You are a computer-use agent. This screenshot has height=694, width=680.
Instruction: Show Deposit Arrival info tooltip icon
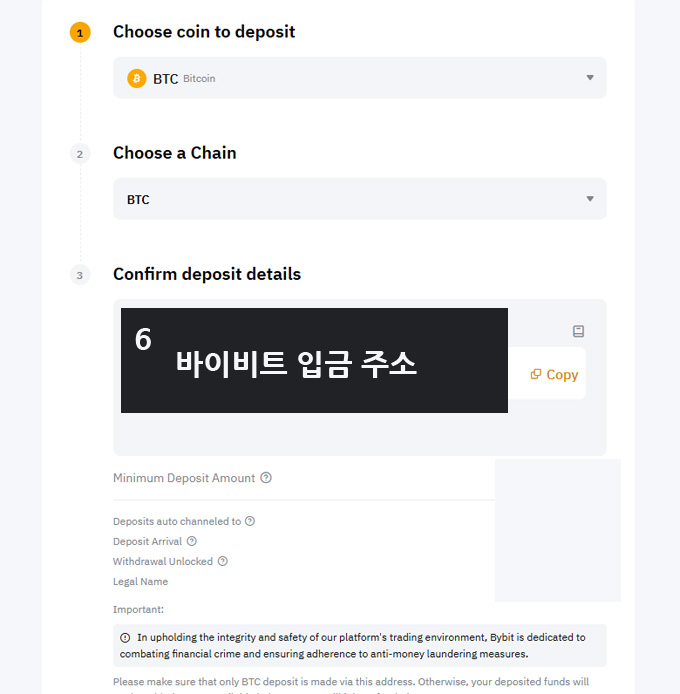tap(192, 541)
